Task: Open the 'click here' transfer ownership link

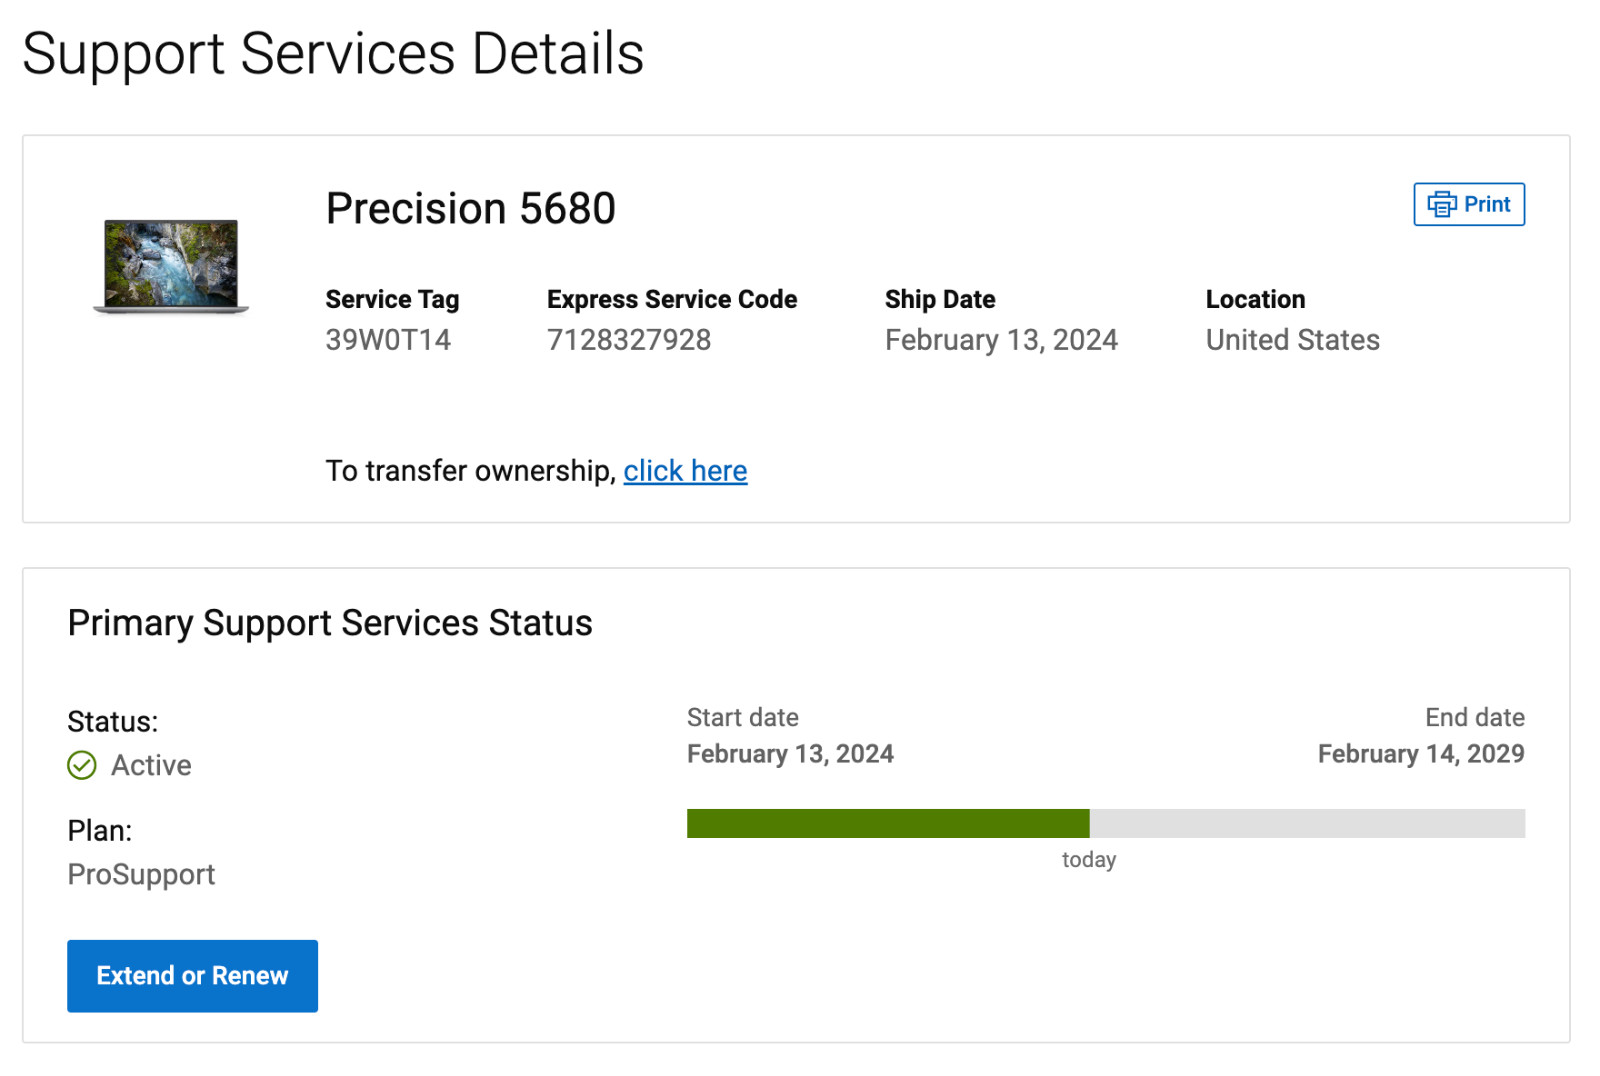Action: coord(685,470)
